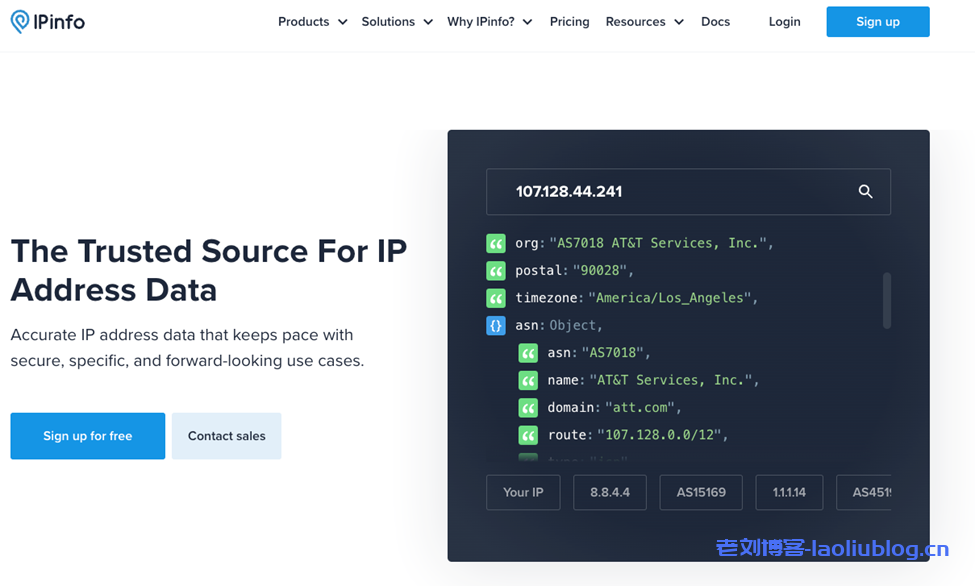Click the IPinfo logo
Screen dimensions: 975x586
point(48,21)
